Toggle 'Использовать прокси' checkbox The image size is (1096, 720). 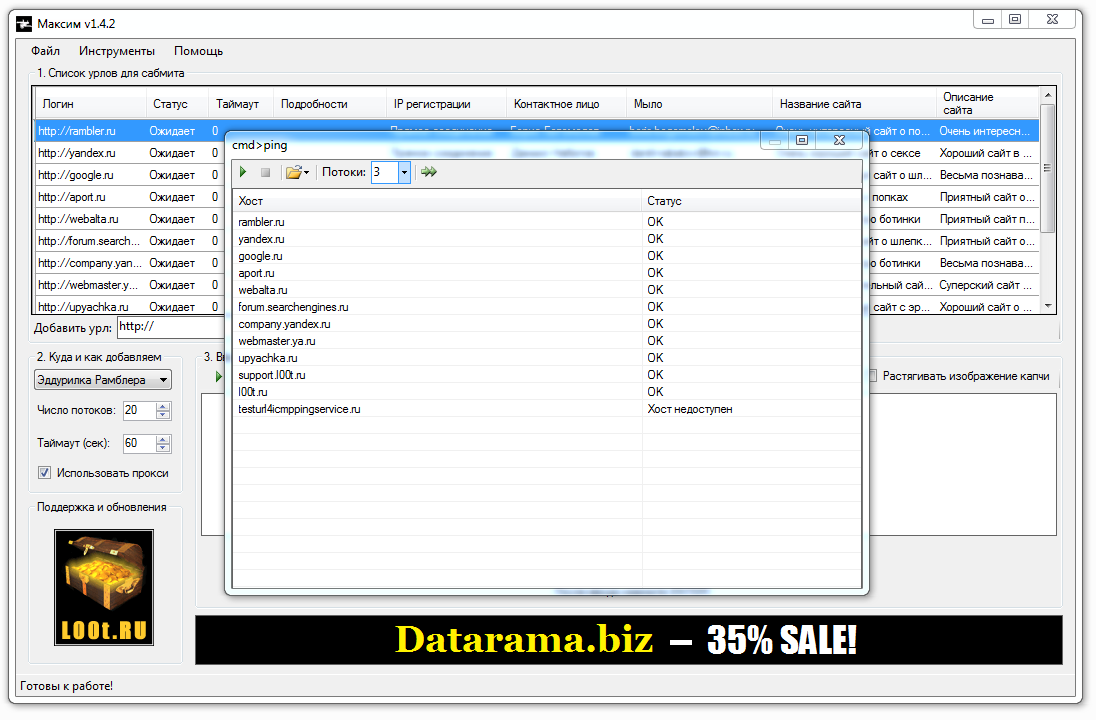pos(44,473)
